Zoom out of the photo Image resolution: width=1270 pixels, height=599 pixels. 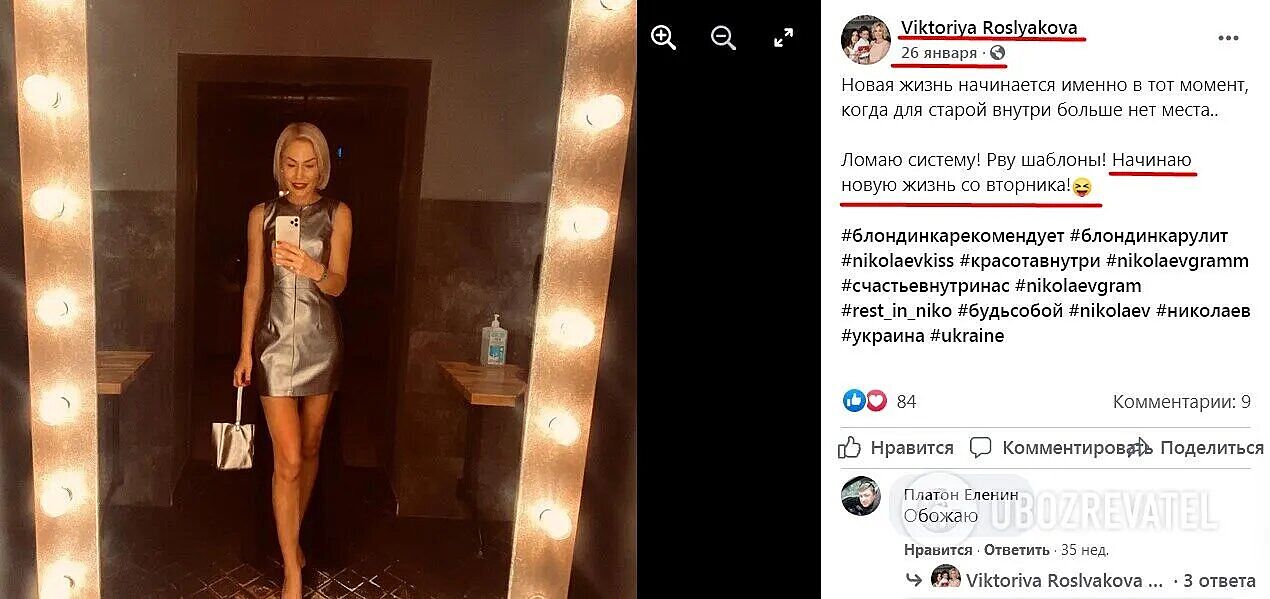pos(723,38)
